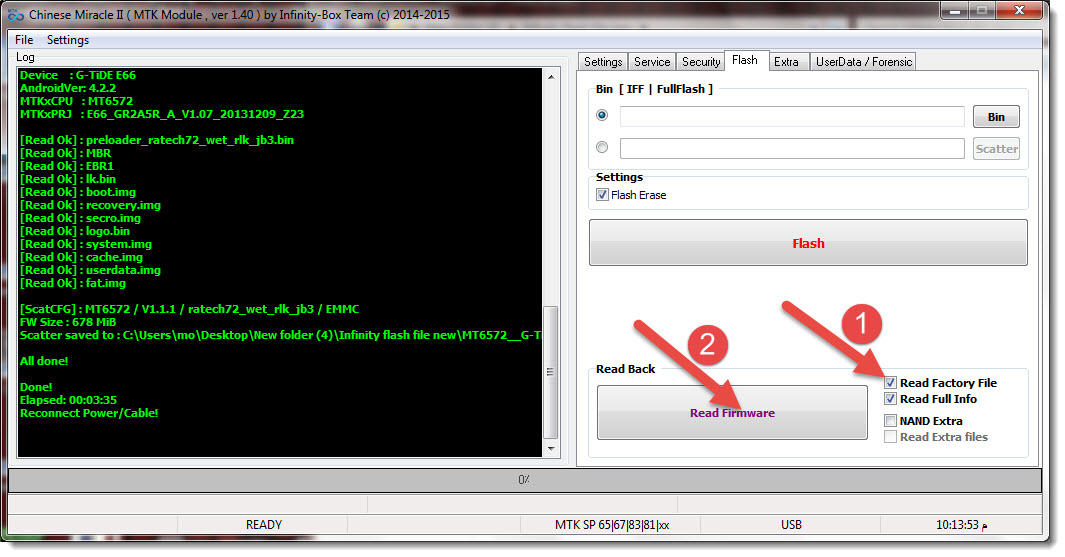Click the '[Read Ok] : userdata.img' log line
The height and width of the screenshot is (557, 1065).
coord(90,270)
